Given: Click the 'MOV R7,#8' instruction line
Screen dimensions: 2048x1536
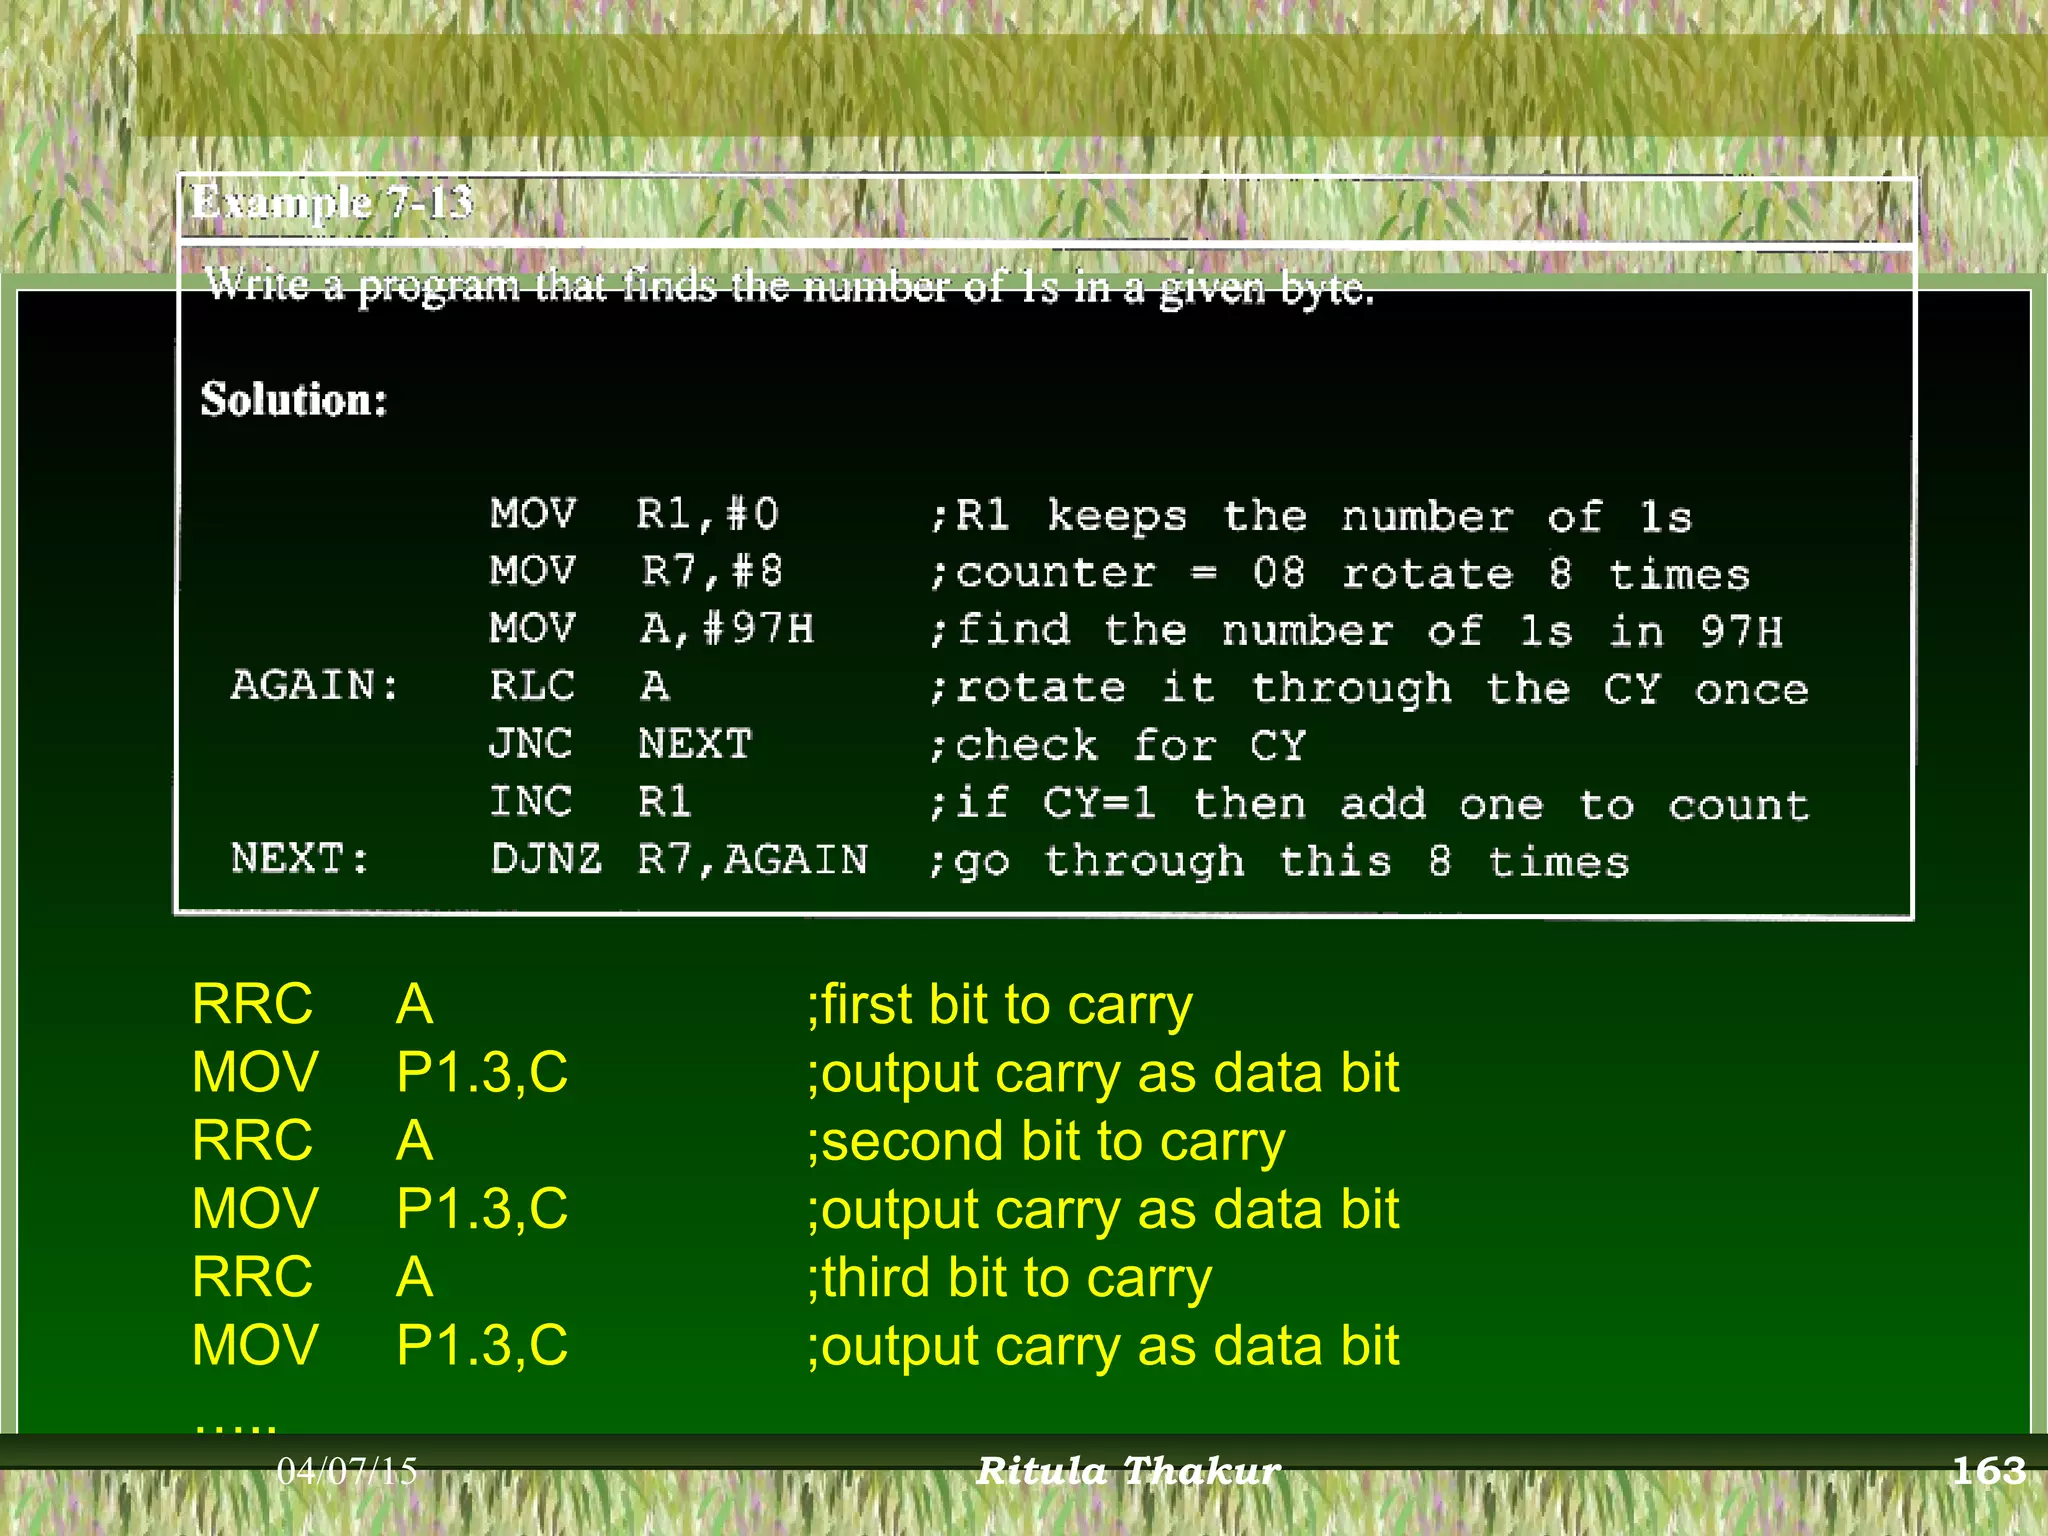Looking at the screenshot, I should [636, 571].
